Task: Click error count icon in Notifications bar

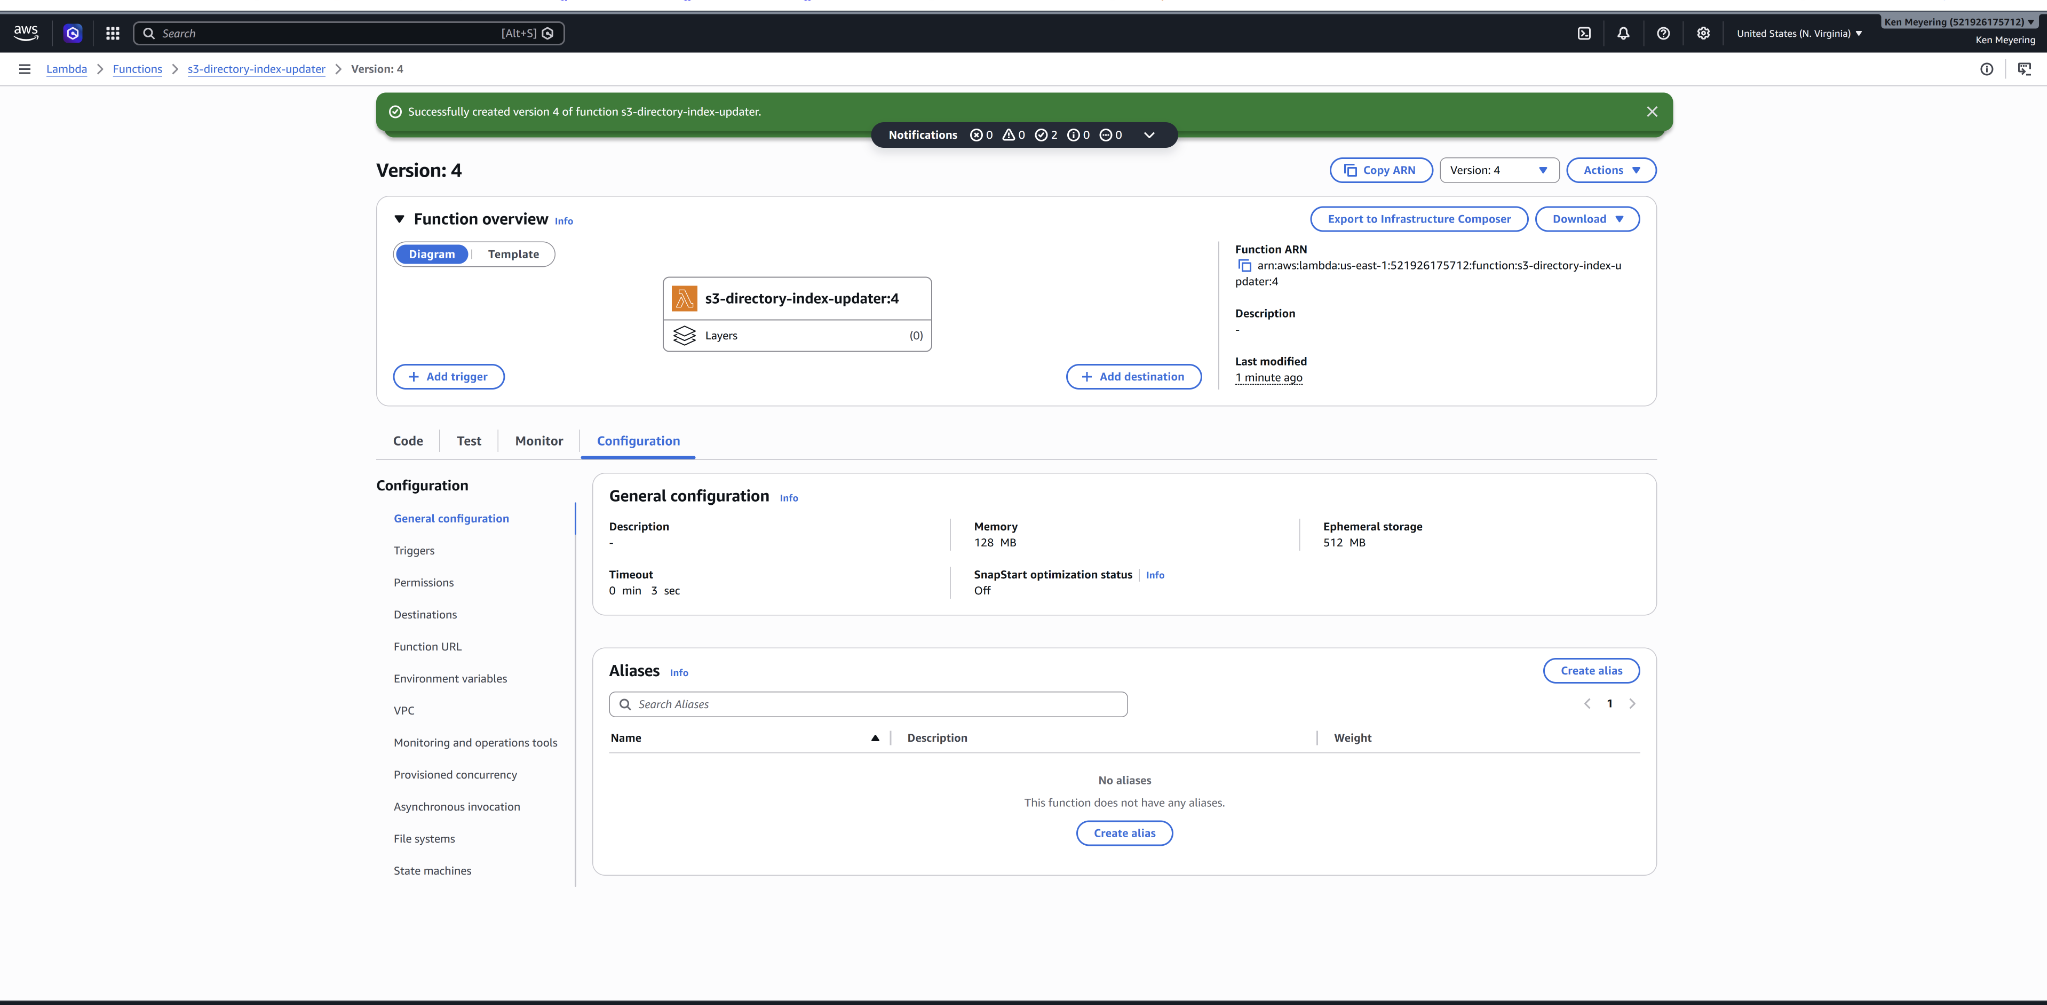Action: (976, 135)
